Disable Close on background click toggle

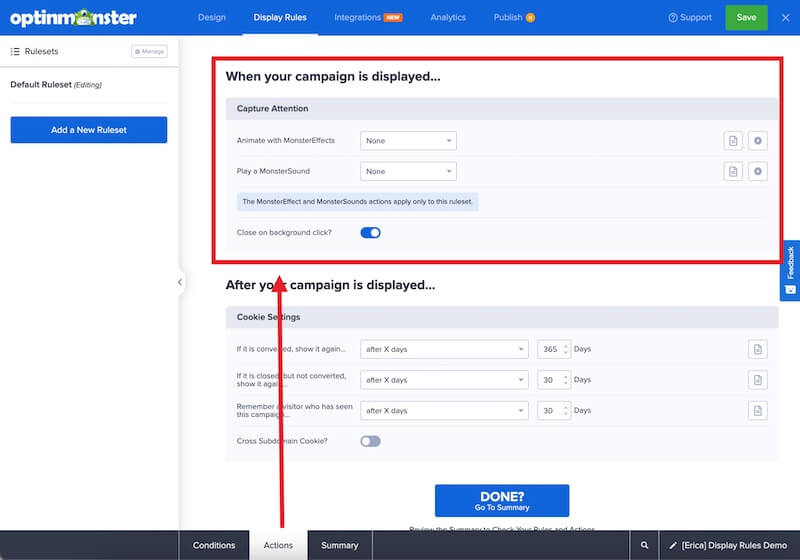pos(370,233)
